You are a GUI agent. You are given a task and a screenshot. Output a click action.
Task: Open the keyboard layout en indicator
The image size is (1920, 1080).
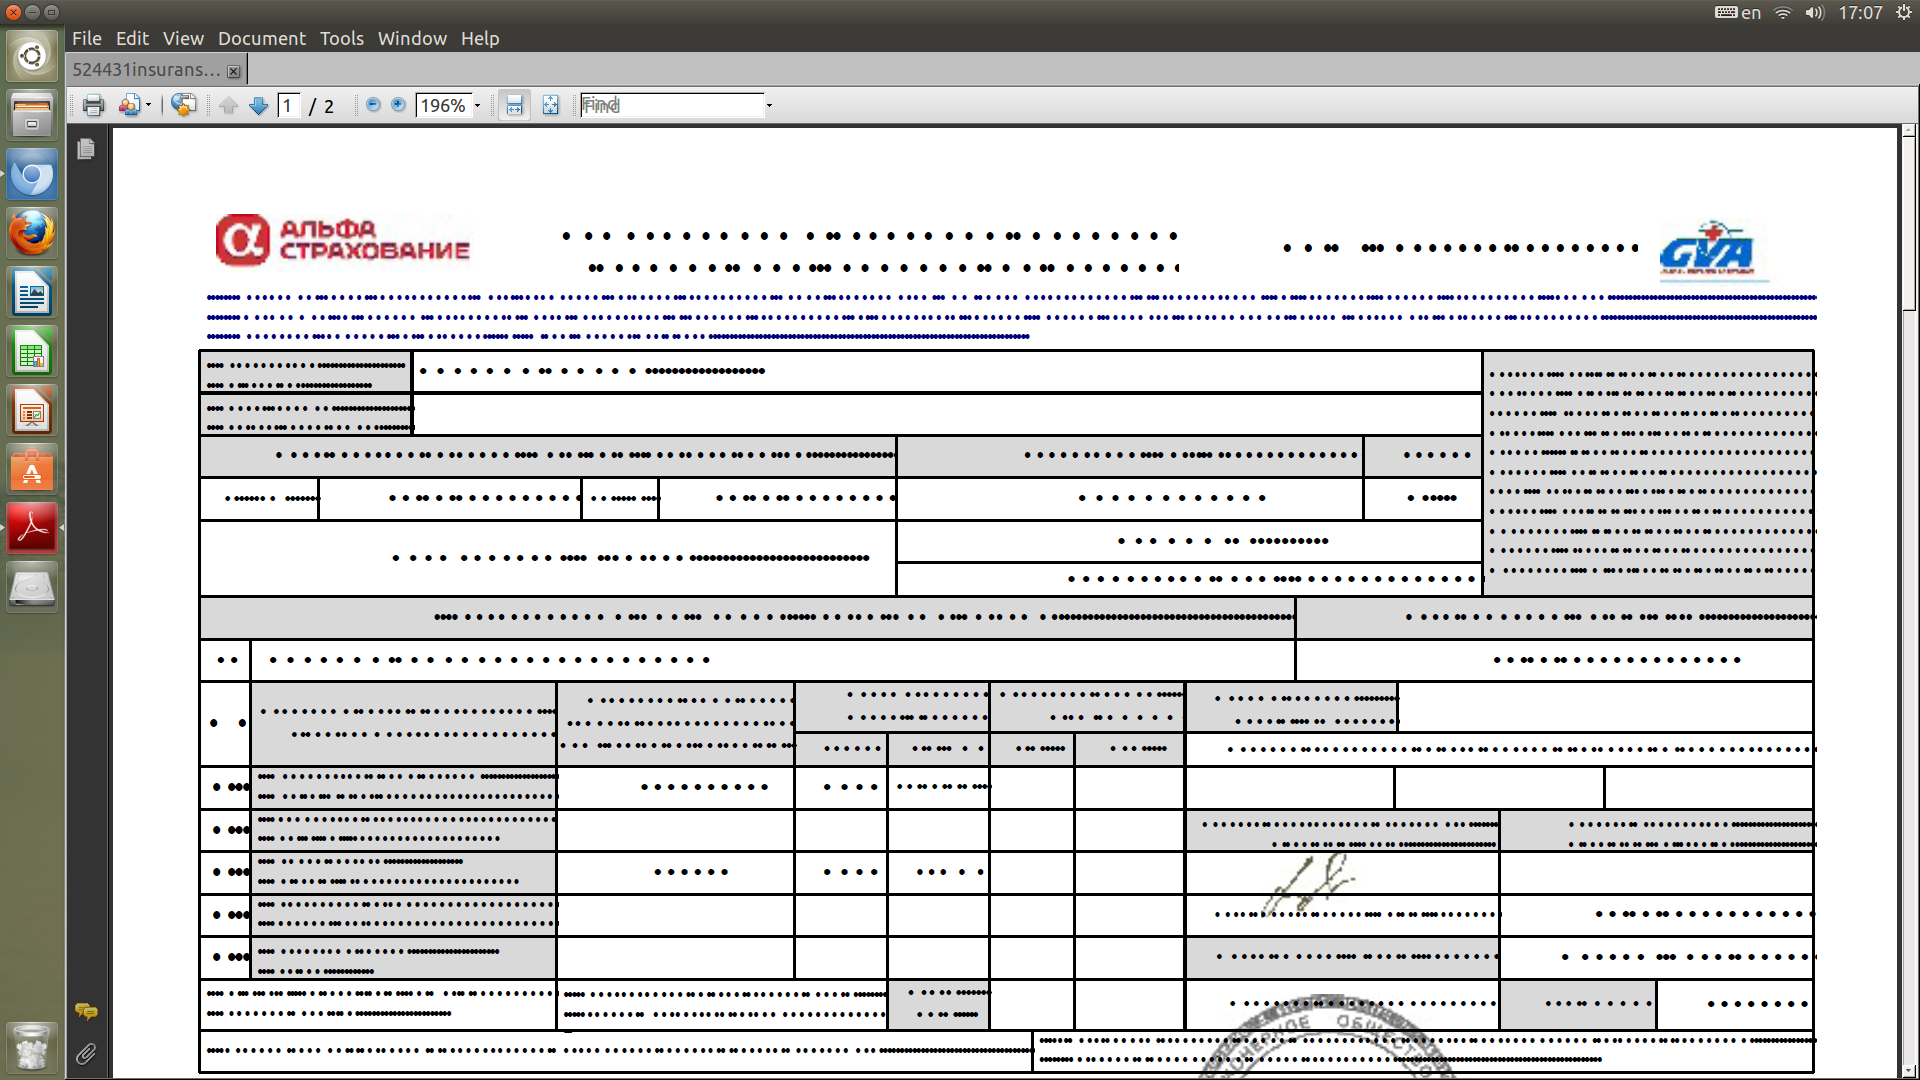(1738, 13)
